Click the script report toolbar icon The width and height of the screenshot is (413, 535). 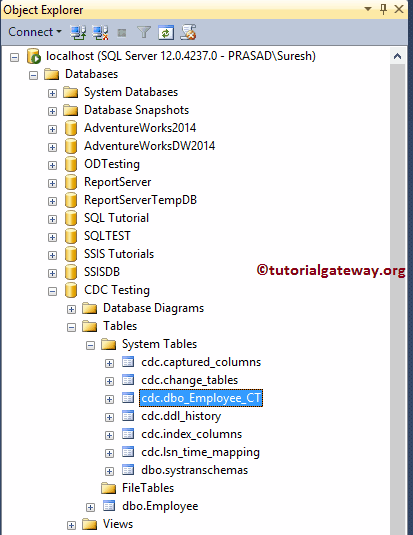click(x=188, y=32)
